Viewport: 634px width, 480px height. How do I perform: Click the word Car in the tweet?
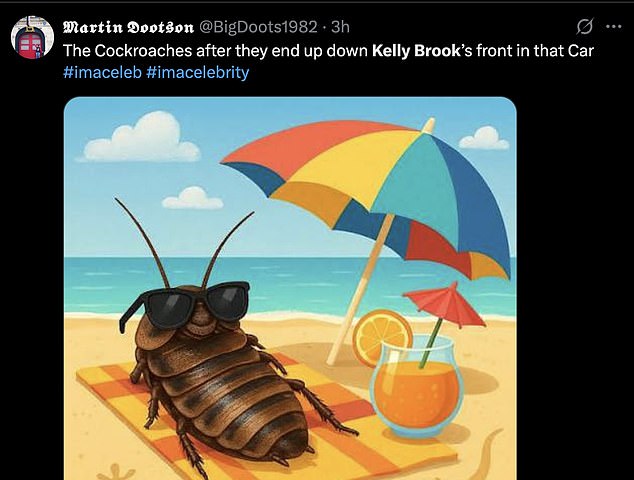[x=580, y=50]
